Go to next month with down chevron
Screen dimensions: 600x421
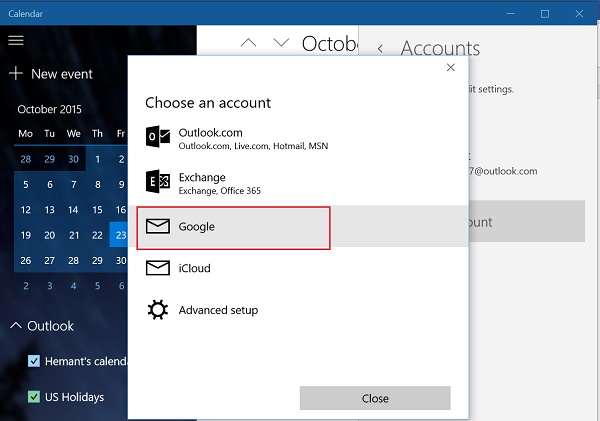tap(281, 42)
